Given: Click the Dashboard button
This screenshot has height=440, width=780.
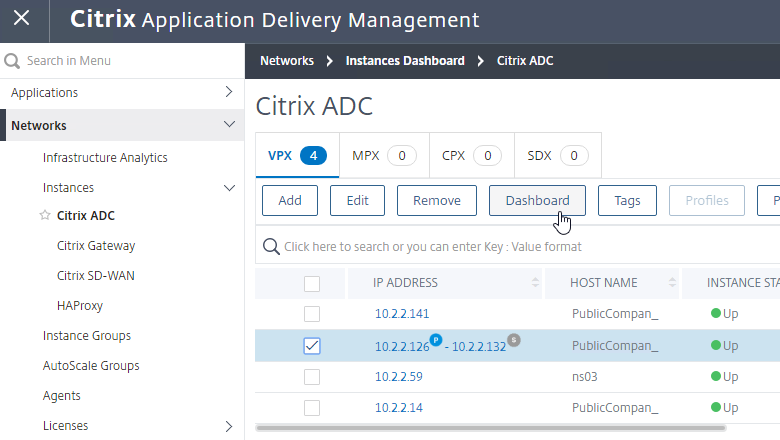Looking at the screenshot, I should (537, 200).
